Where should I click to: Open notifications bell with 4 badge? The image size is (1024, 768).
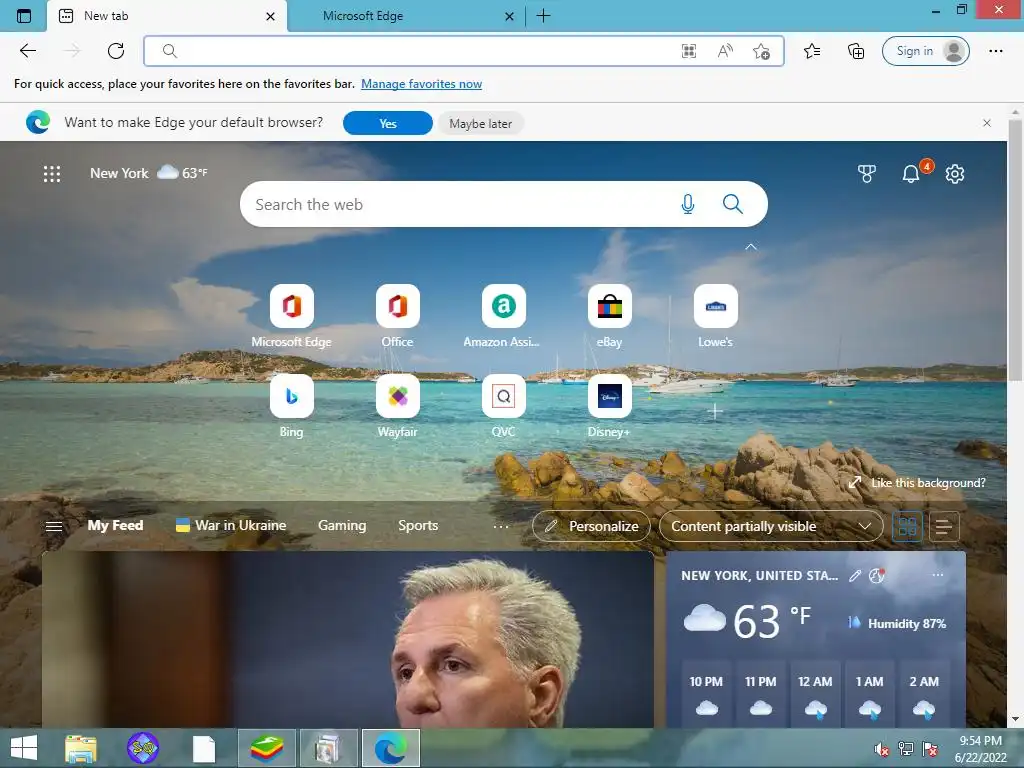point(912,174)
